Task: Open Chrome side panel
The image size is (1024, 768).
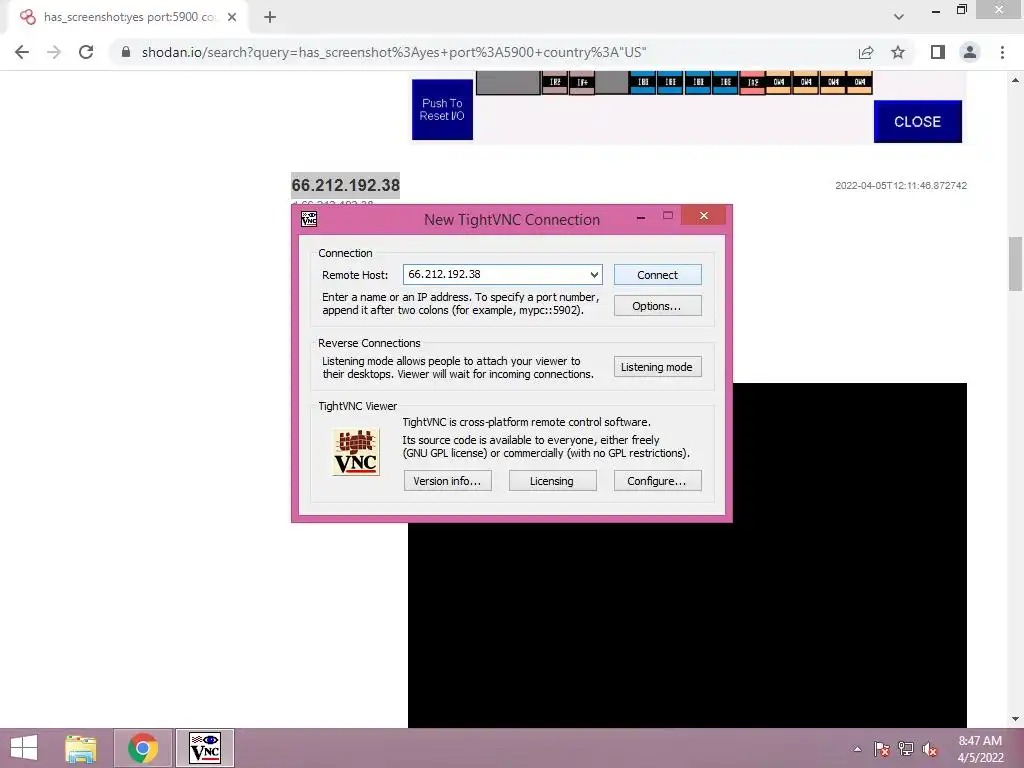Action: click(938, 52)
